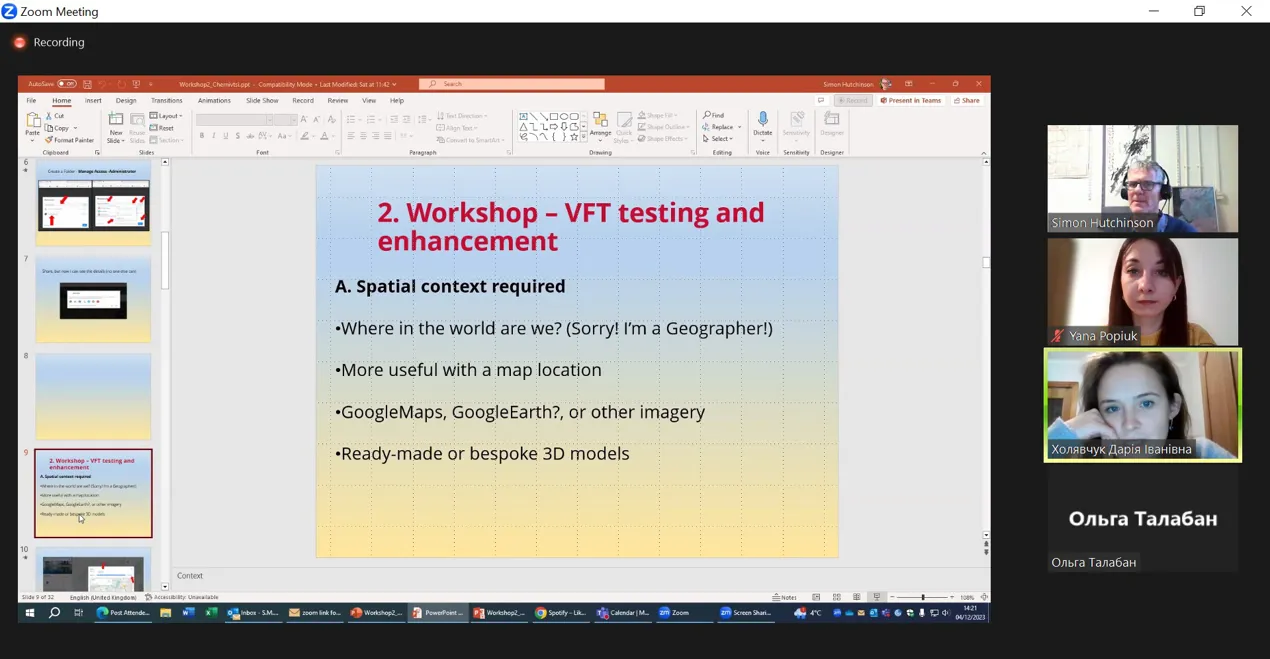Viewport: 1270px width, 659px height.
Task: Adjust the zoom slider in status bar
Action: [x=922, y=597]
